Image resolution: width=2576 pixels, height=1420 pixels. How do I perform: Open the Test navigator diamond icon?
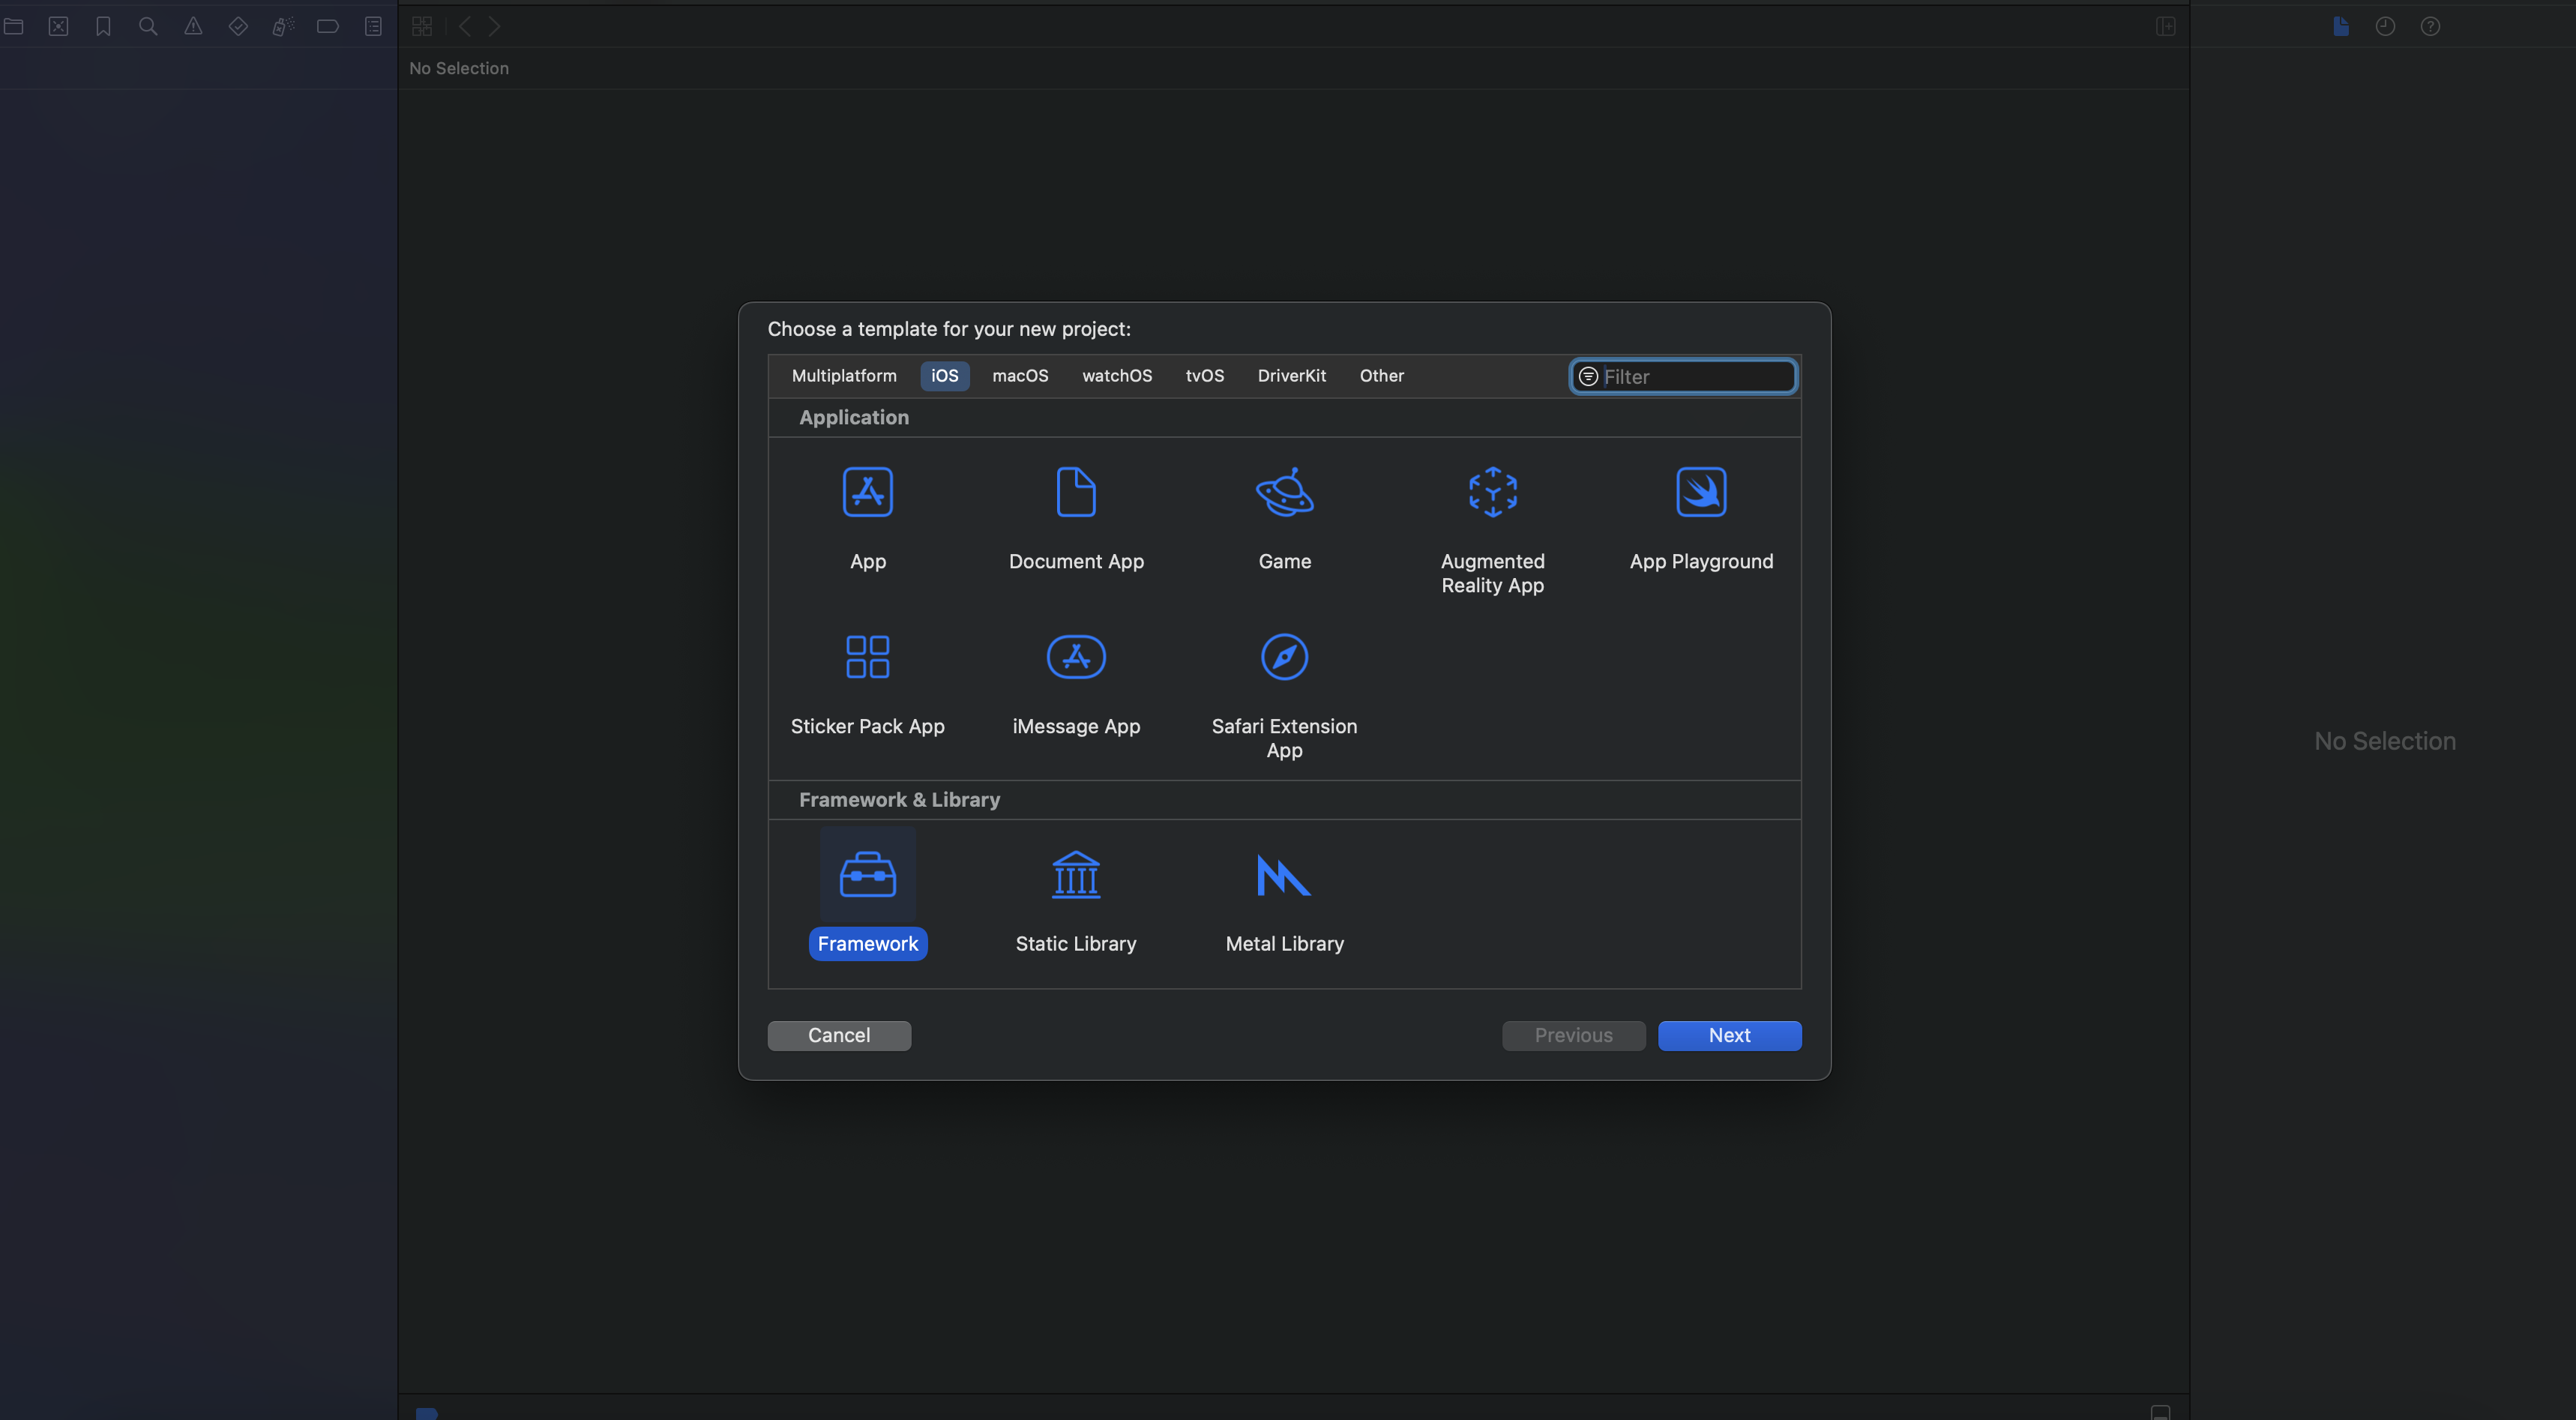pos(238,27)
